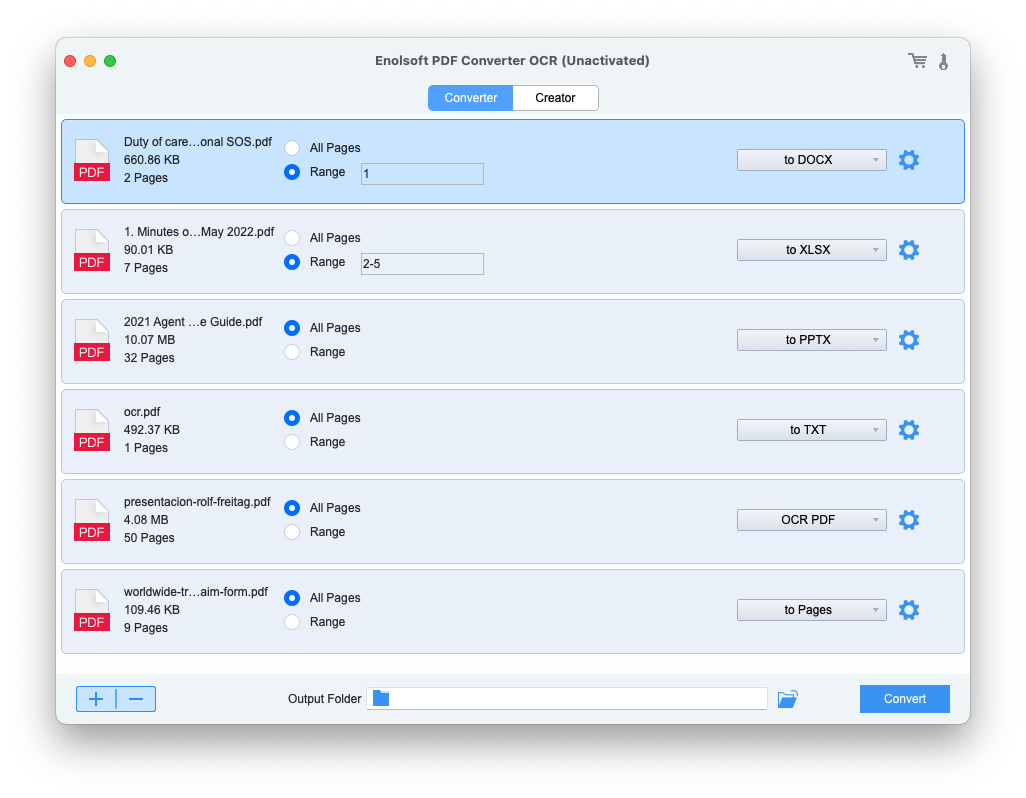Choose Range for worldwide claim form PDF
This screenshot has height=798, width=1026.
click(292, 622)
